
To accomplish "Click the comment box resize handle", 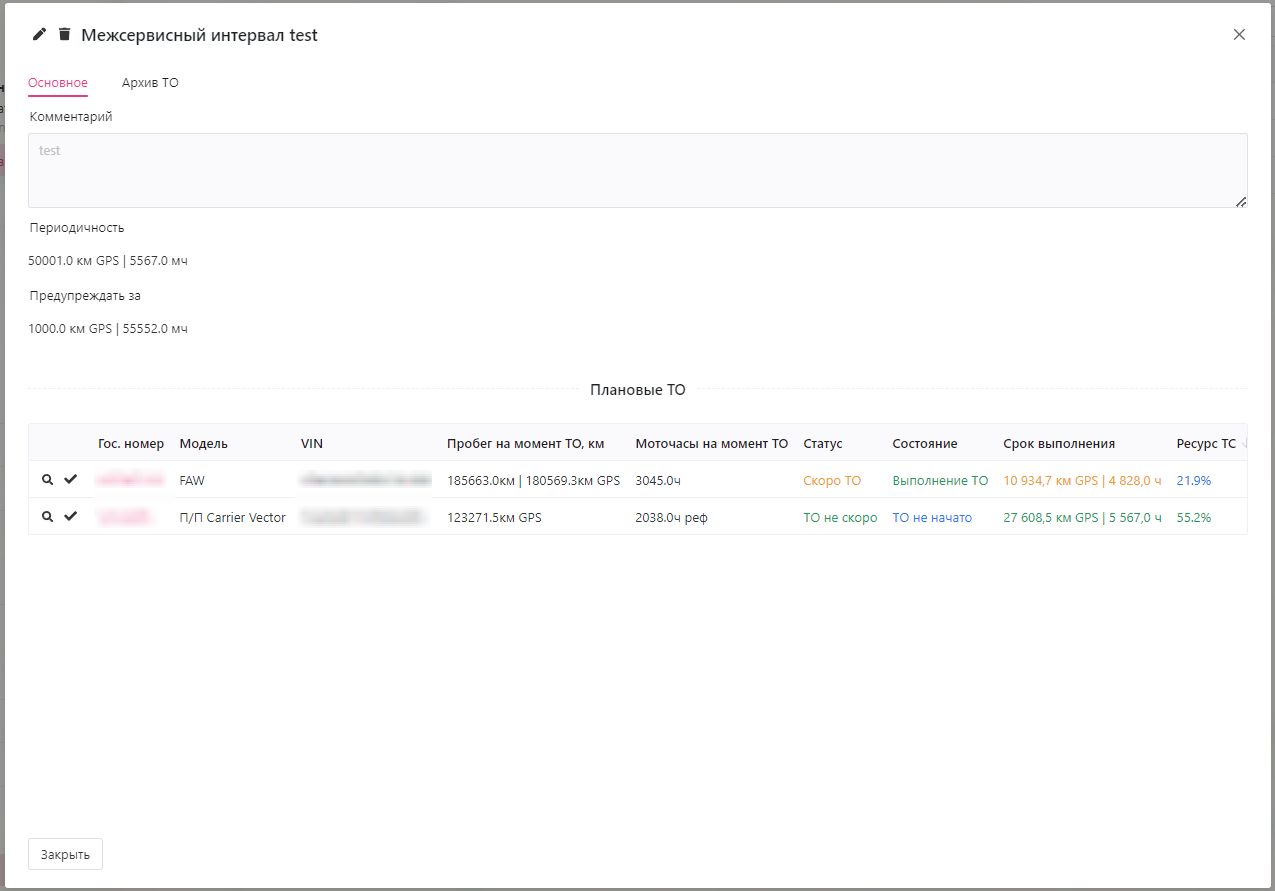I will [x=1241, y=202].
